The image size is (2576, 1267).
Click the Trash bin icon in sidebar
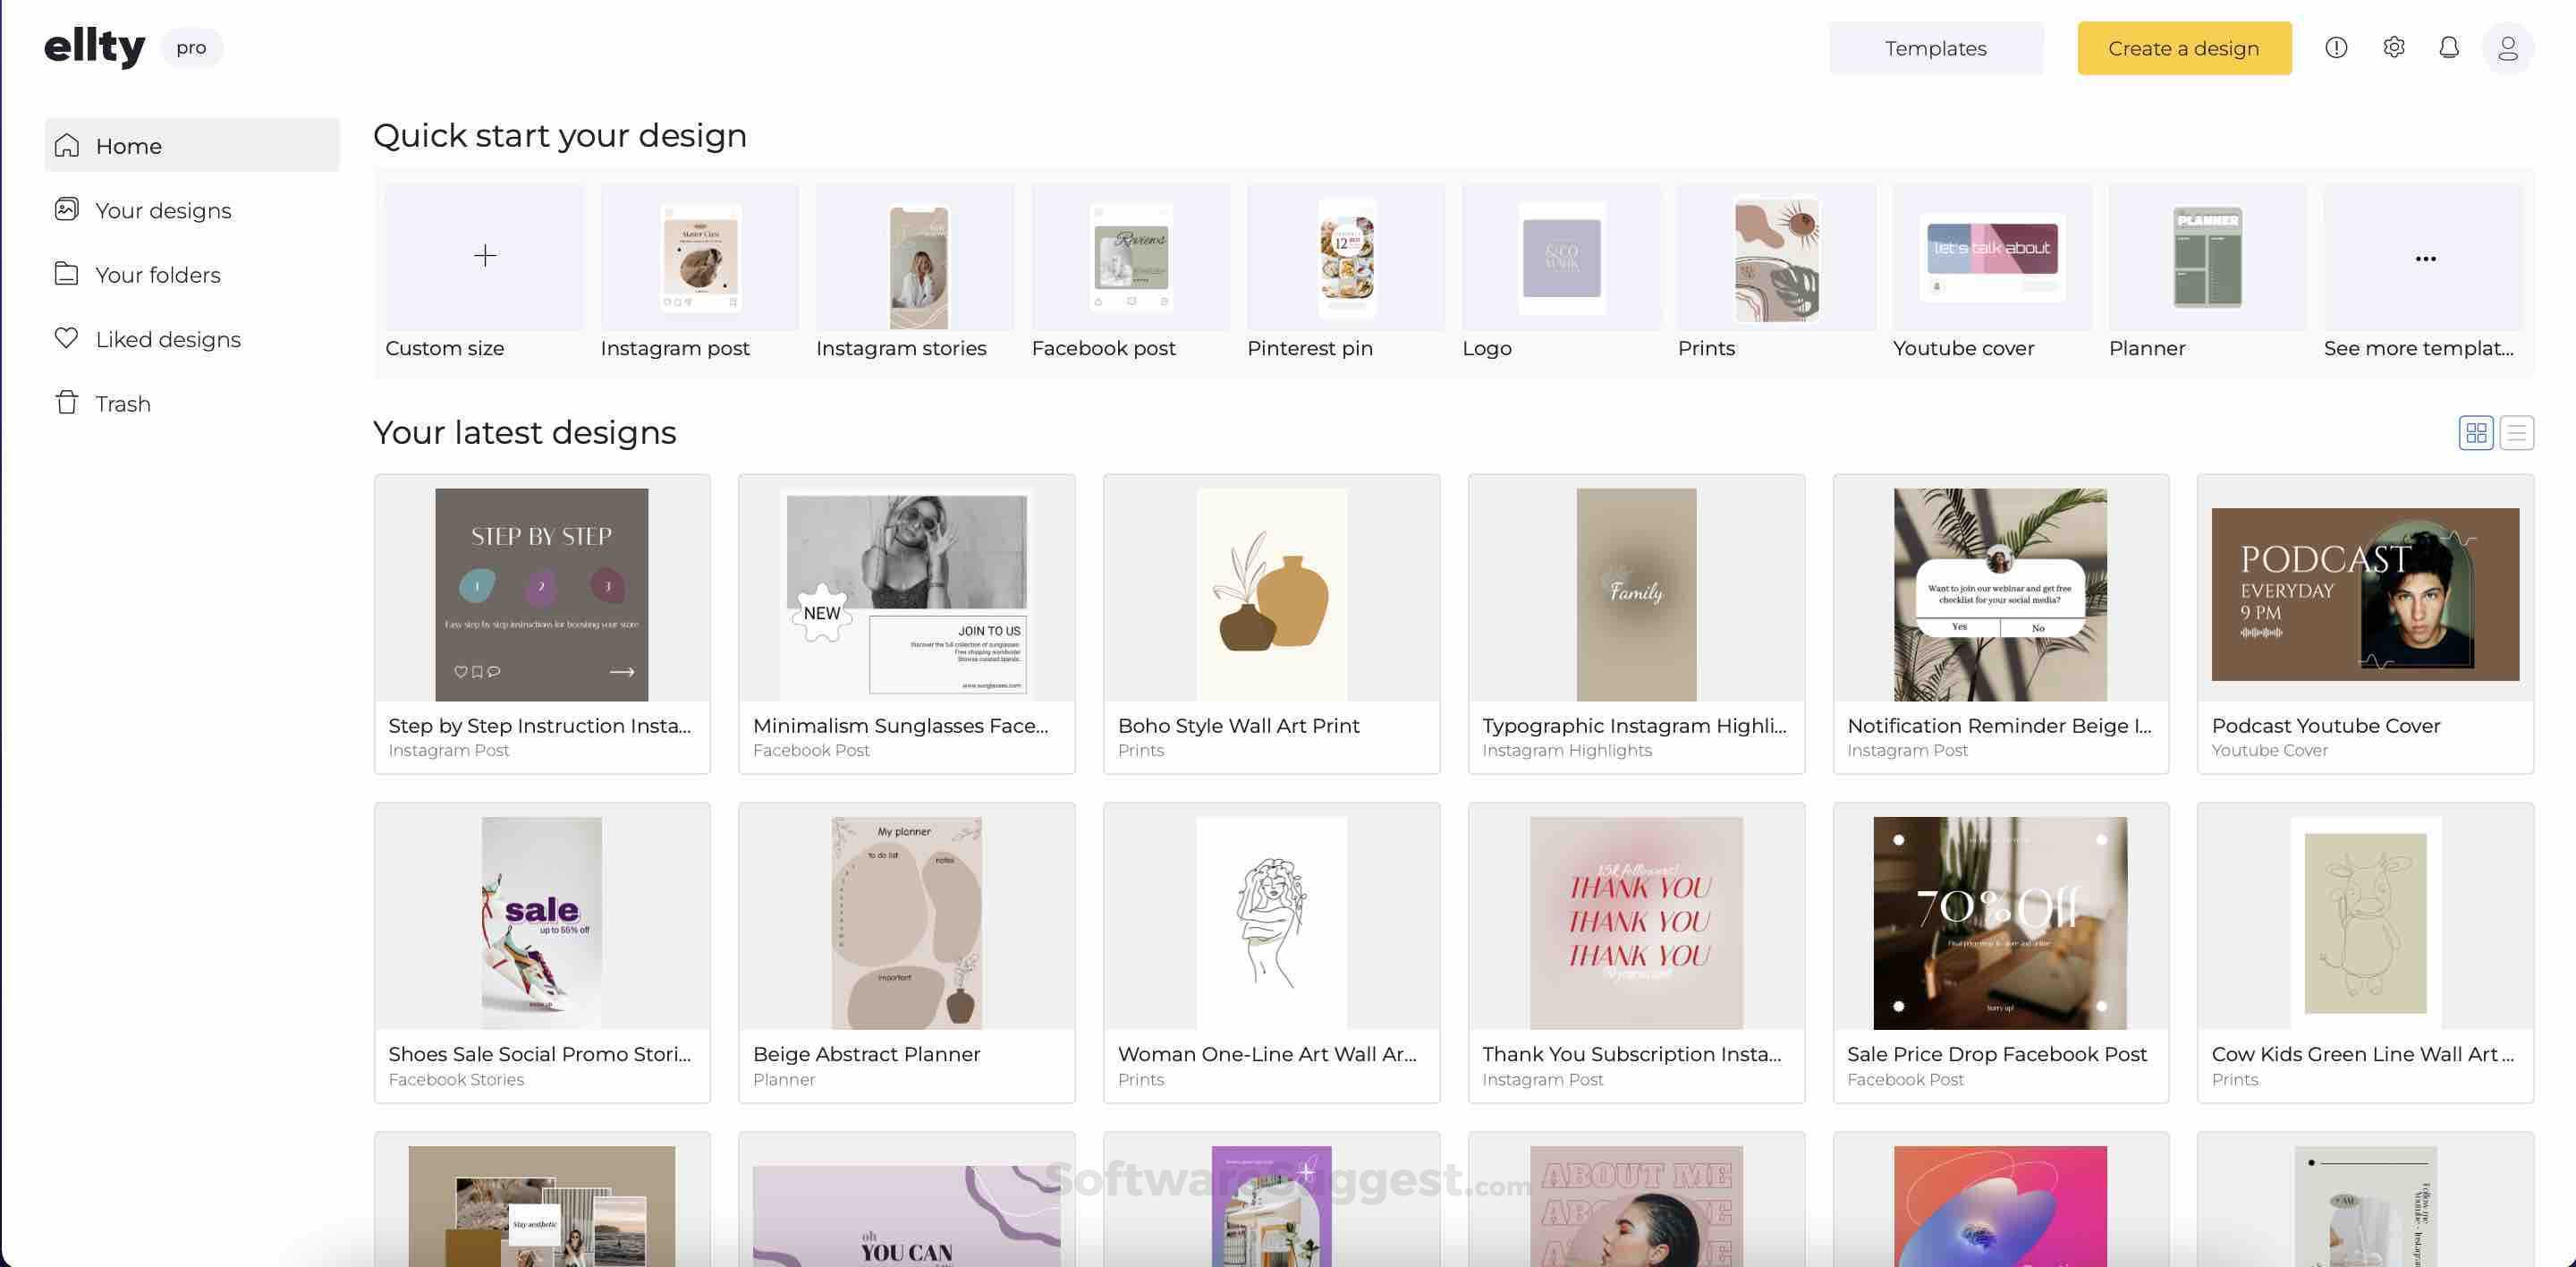point(67,403)
